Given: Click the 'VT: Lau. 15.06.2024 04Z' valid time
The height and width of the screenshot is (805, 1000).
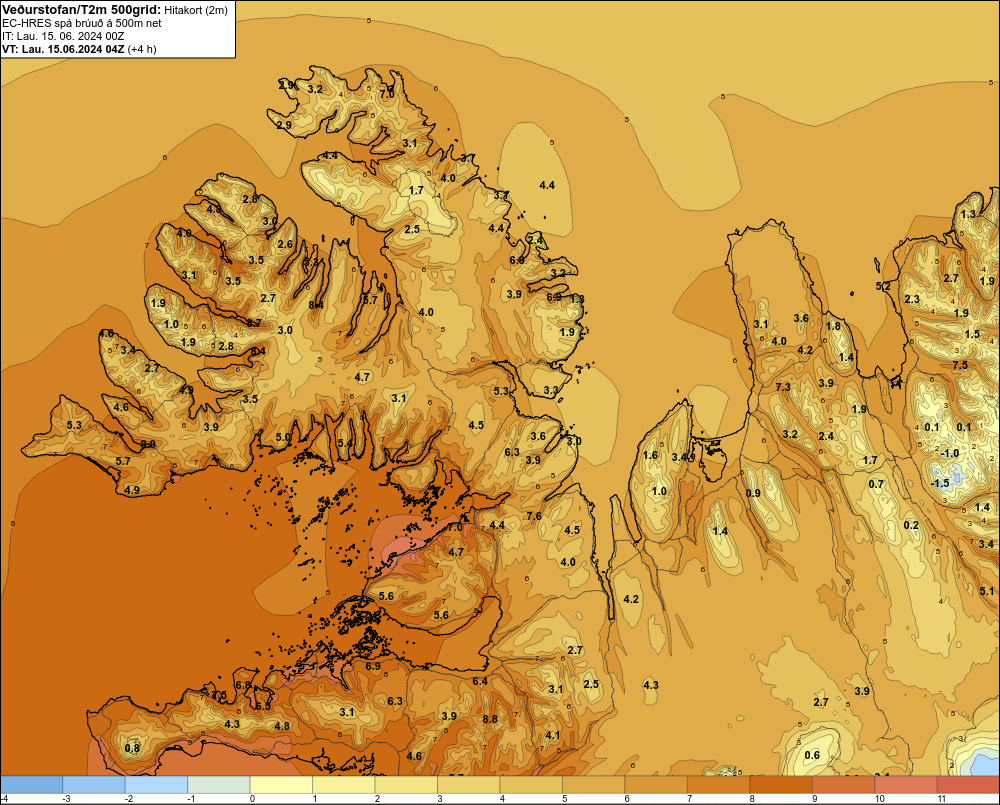Looking at the screenshot, I should [x=63, y=49].
